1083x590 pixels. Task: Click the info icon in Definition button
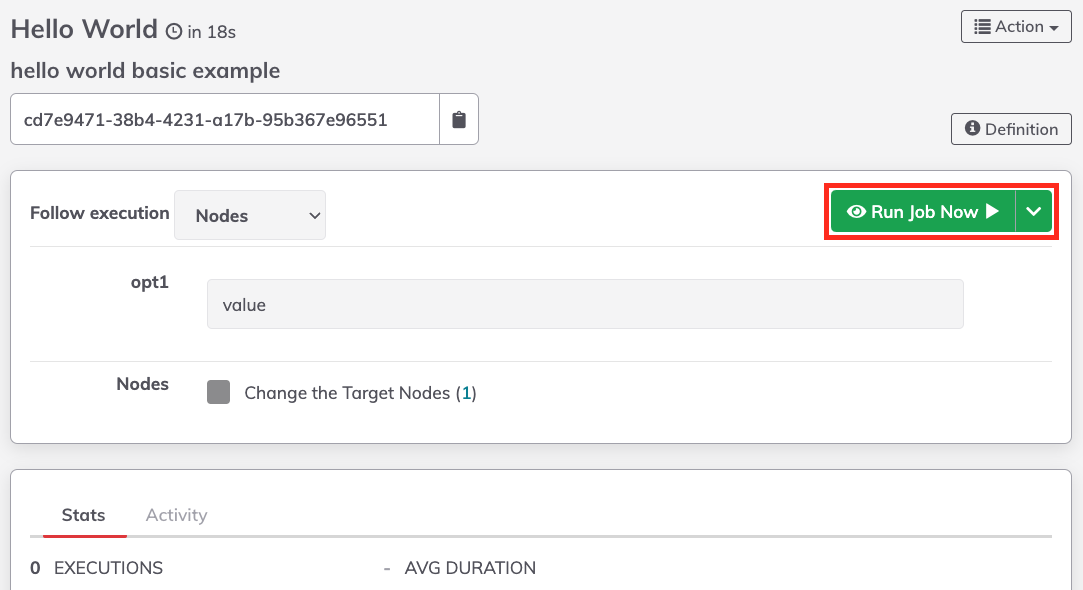pyautogui.click(x=972, y=129)
